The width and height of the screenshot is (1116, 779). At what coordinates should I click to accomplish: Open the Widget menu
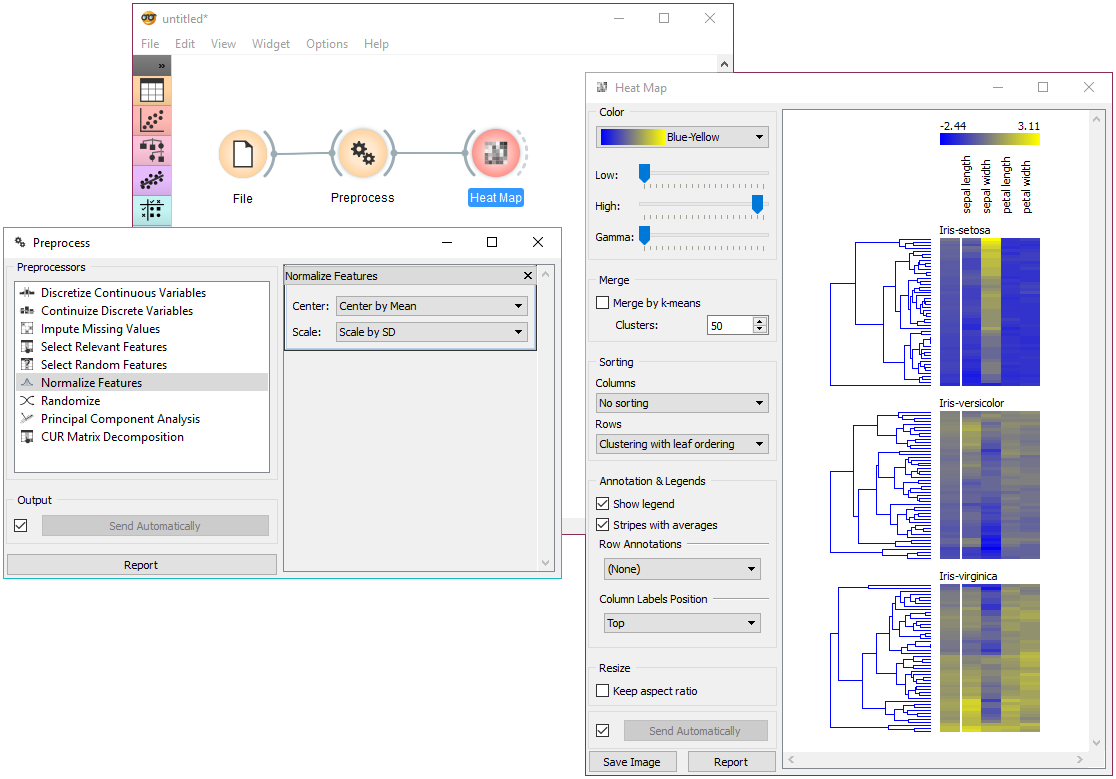270,44
